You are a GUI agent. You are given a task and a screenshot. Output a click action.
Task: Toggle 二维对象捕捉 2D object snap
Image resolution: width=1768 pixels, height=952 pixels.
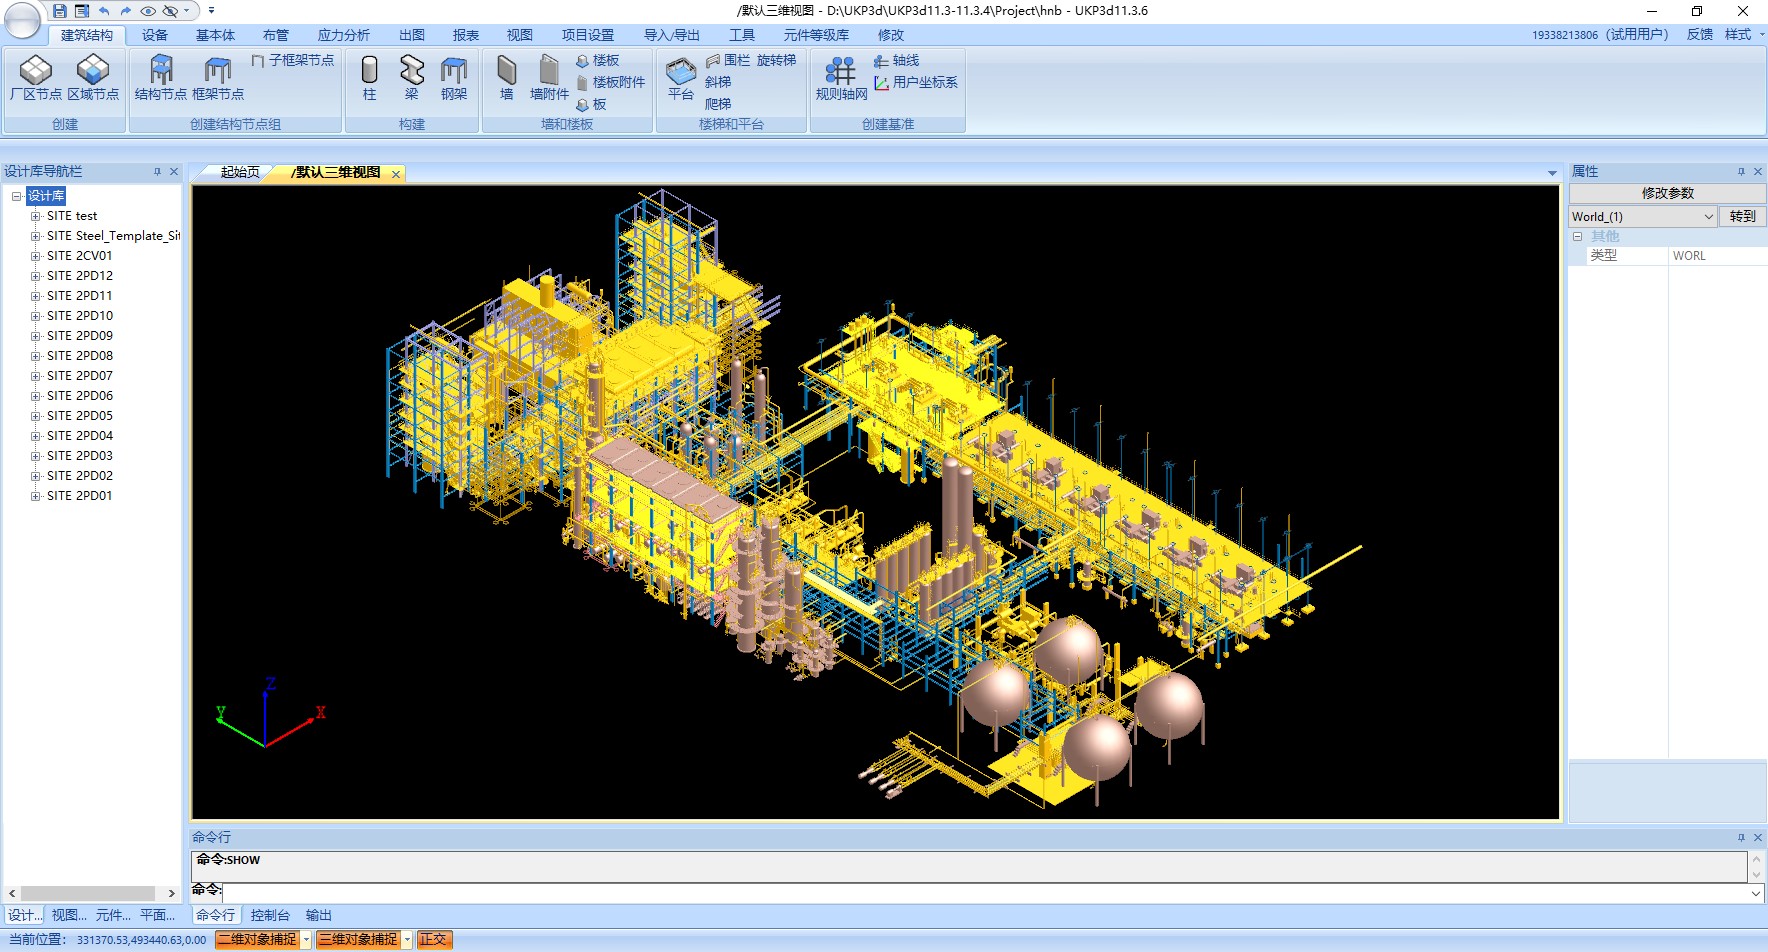click(x=258, y=939)
